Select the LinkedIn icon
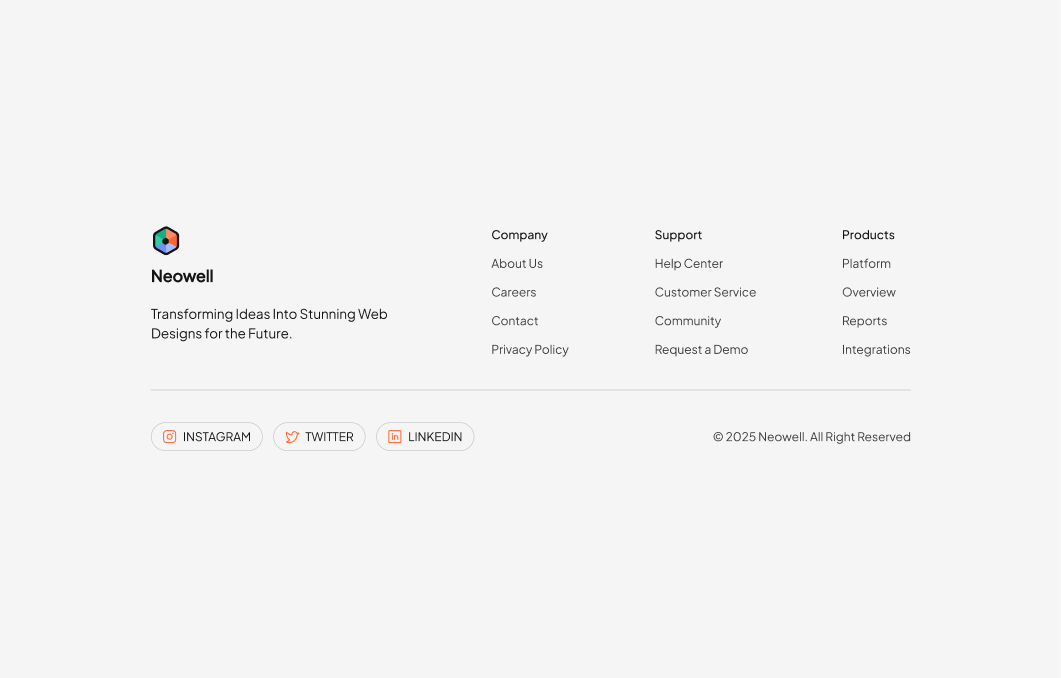This screenshot has width=1061, height=678. (x=394, y=437)
